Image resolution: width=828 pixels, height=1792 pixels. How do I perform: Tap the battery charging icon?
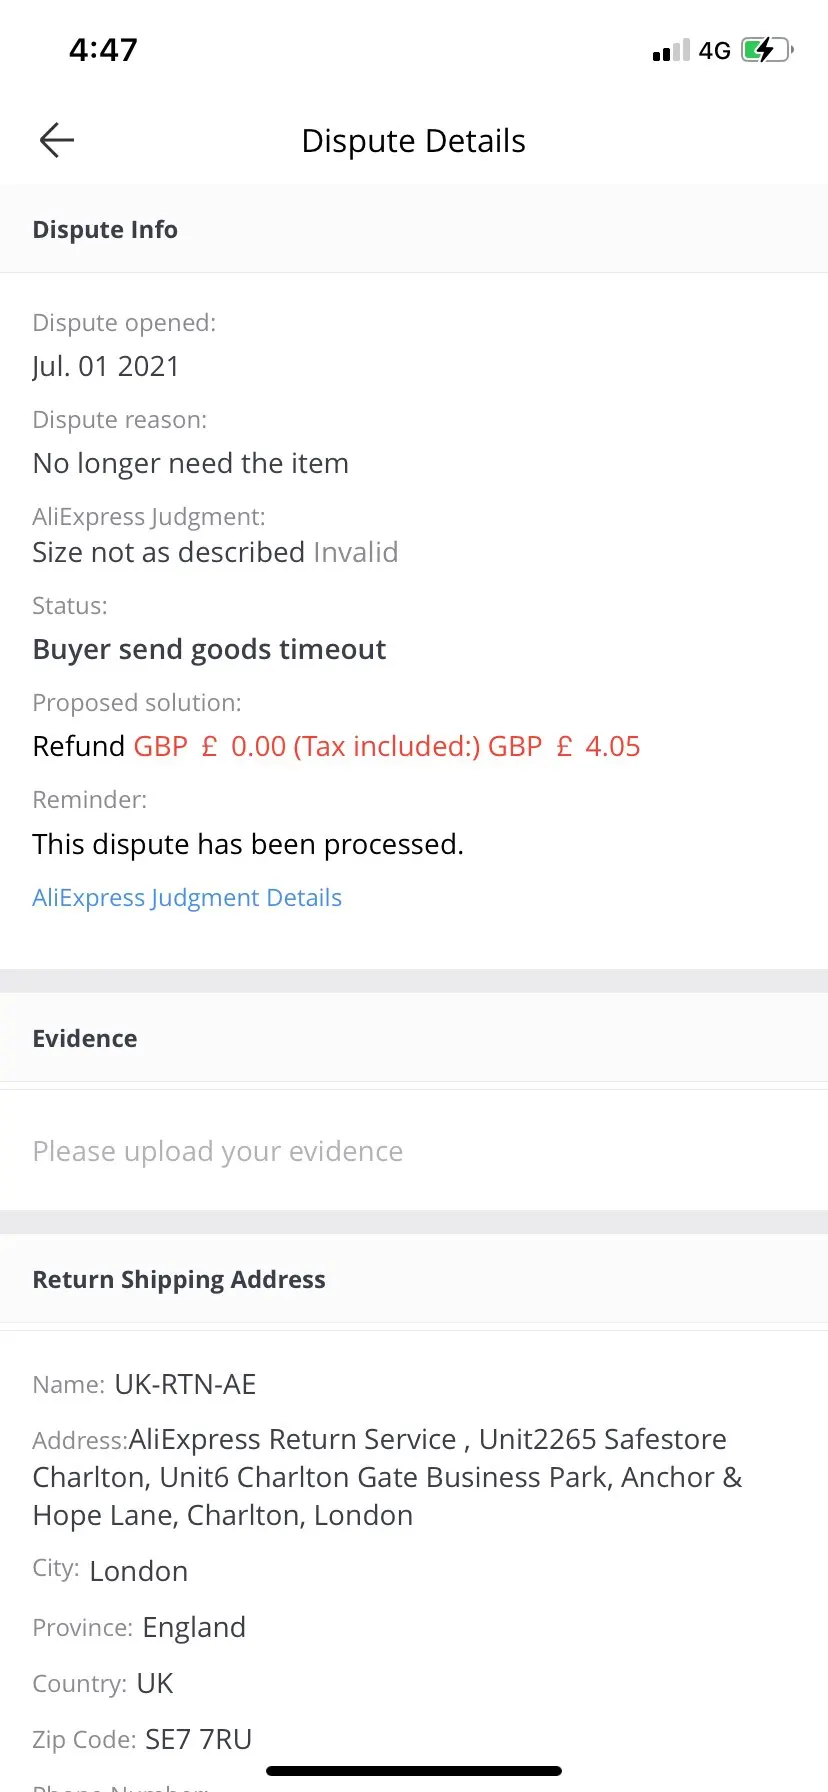pos(768,49)
